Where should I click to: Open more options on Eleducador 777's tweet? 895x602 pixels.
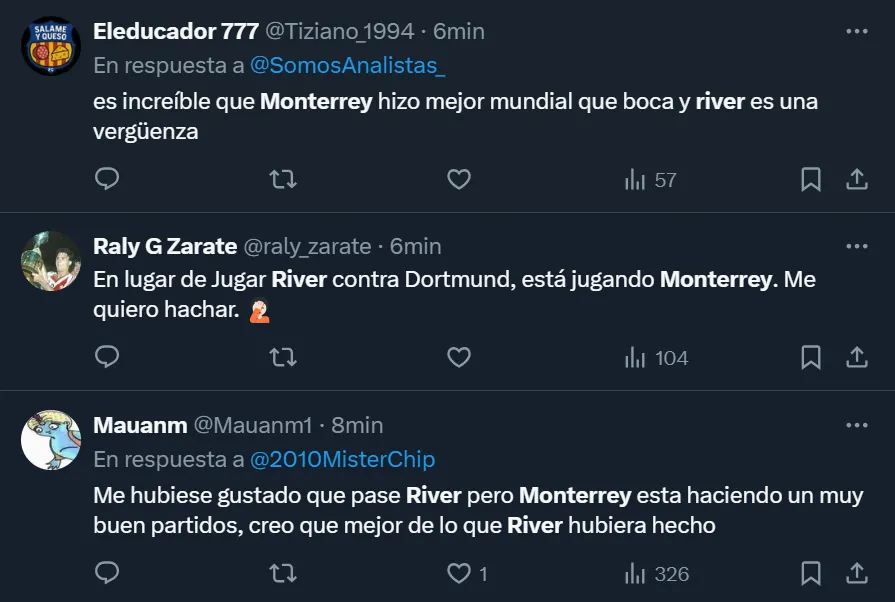click(857, 31)
